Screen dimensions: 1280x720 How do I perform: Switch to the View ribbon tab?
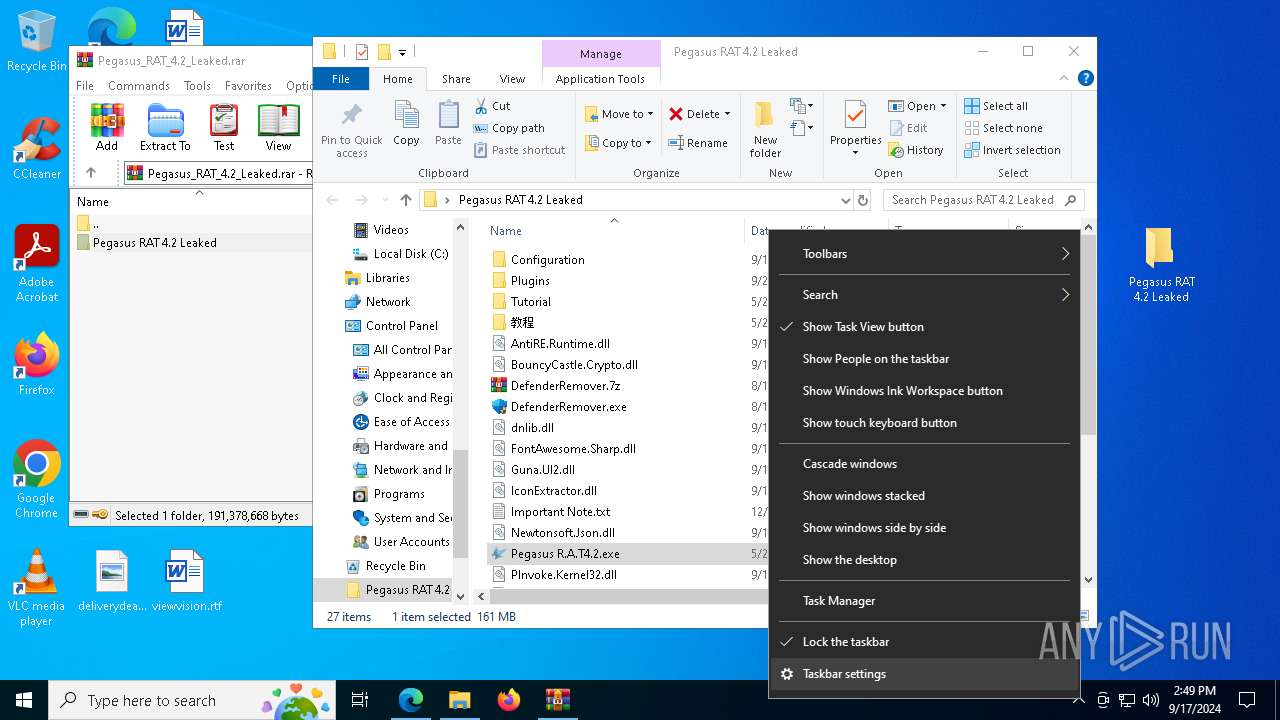[512, 79]
